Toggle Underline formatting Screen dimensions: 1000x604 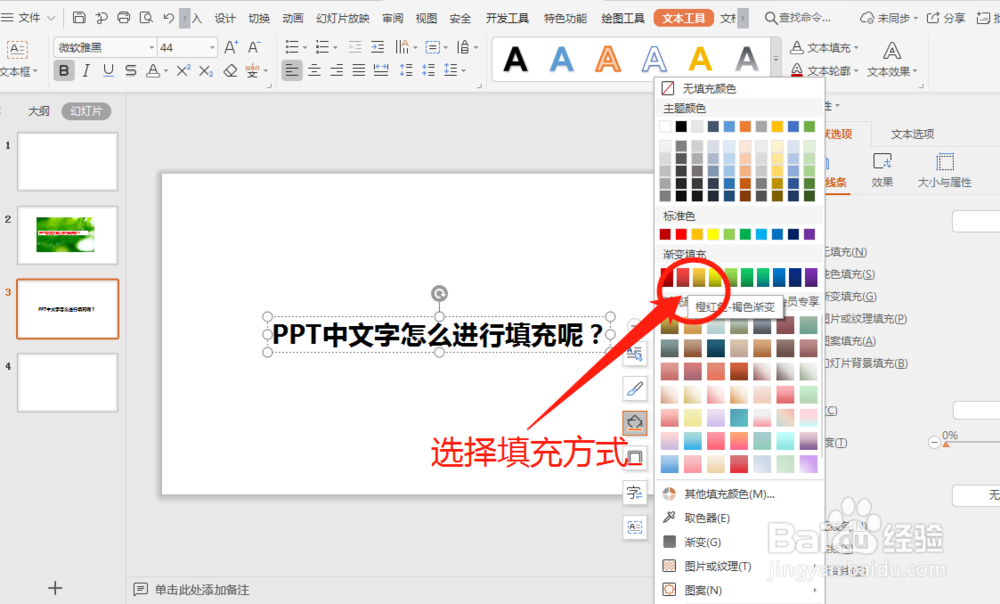[x=108, y=71]
